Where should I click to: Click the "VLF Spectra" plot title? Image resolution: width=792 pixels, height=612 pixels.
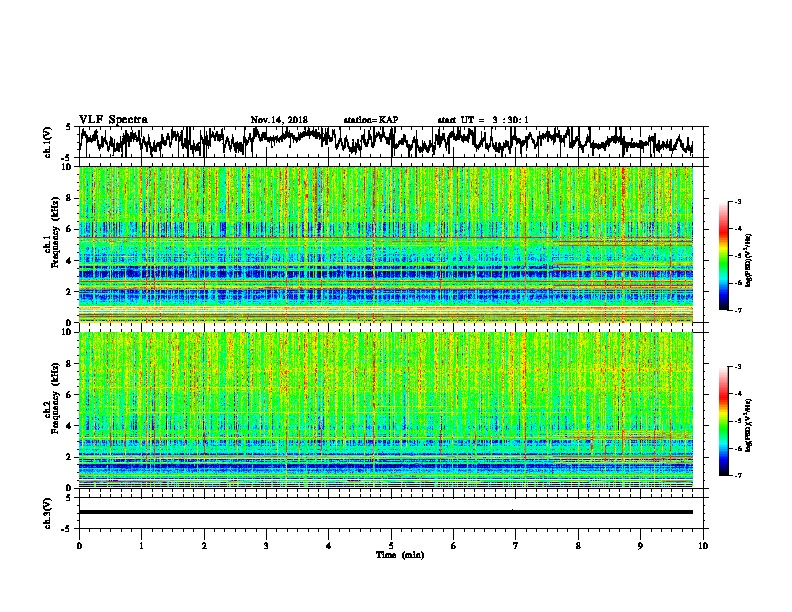tap(113, 120)
